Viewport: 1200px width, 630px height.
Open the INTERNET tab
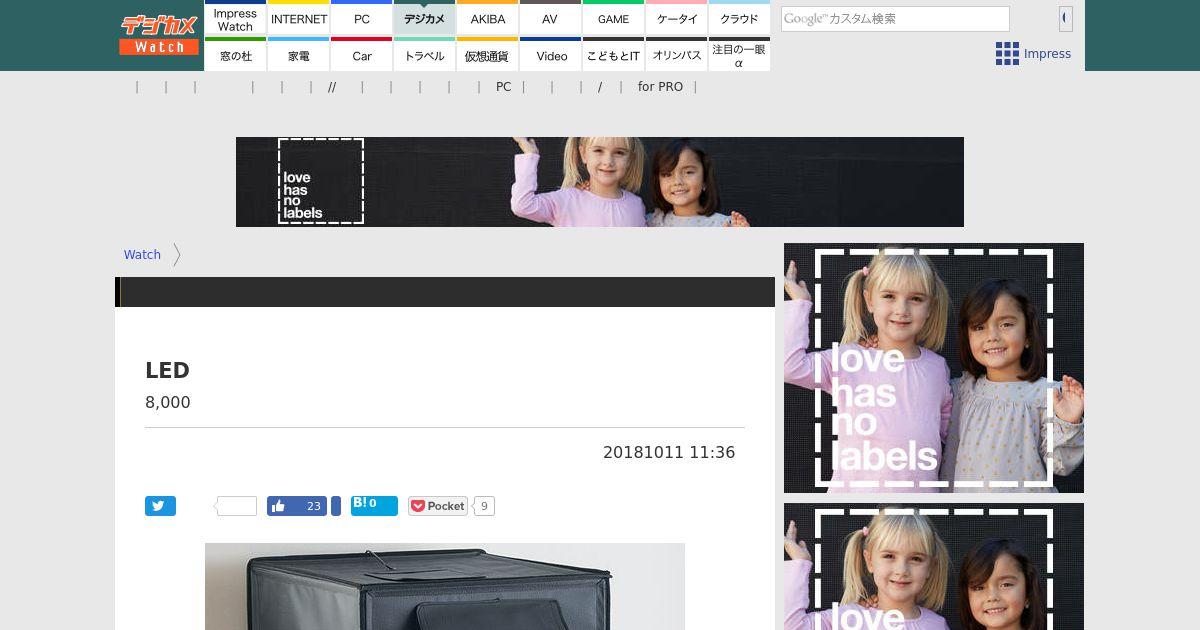[299, 19]
